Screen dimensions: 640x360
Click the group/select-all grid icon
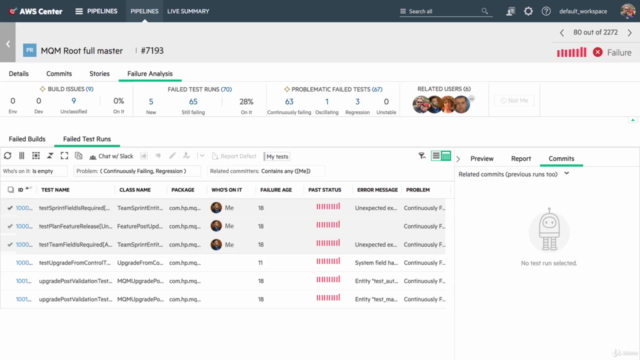(x=36, y=156)
